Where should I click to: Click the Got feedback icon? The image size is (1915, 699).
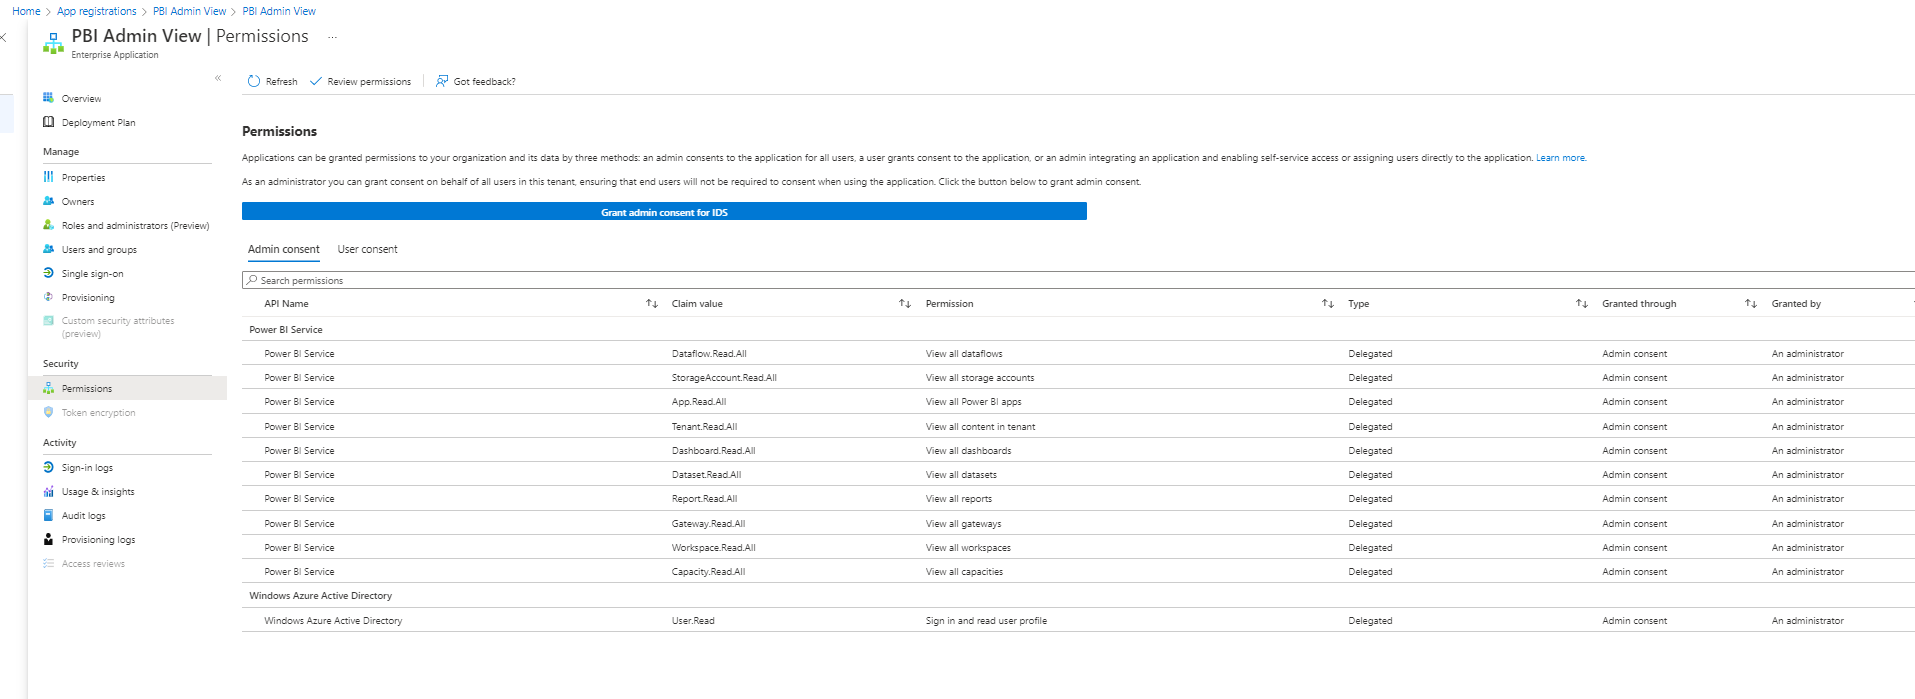click(442, 81)
